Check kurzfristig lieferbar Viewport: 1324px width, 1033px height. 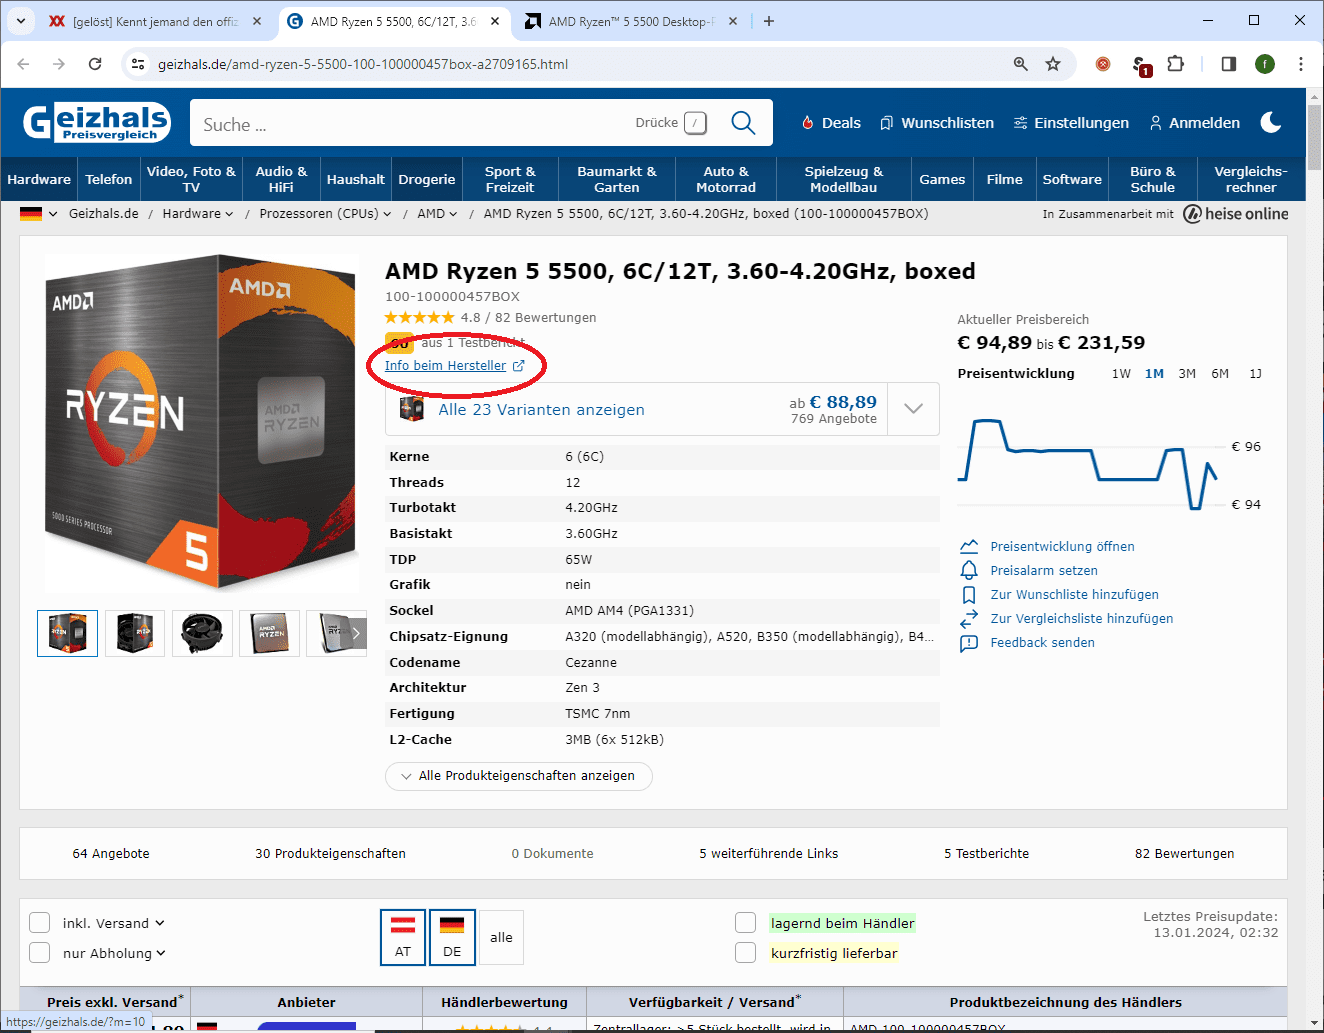(745, 952)
